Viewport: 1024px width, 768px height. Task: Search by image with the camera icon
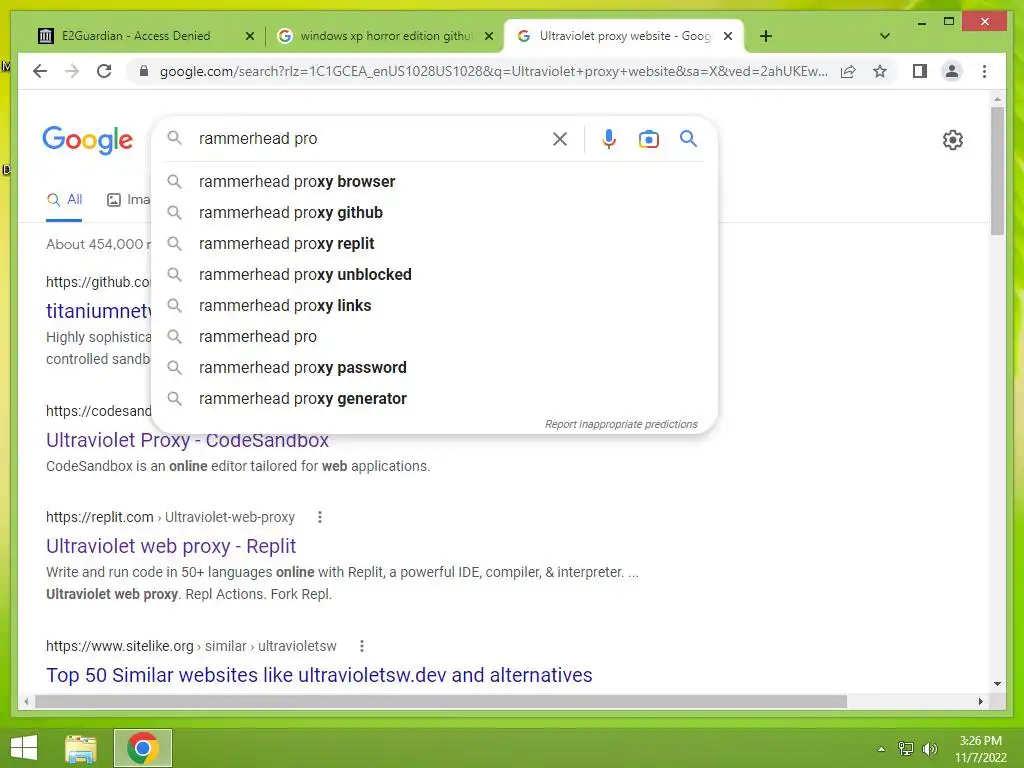pyautogui.click(x=648, y=139)
